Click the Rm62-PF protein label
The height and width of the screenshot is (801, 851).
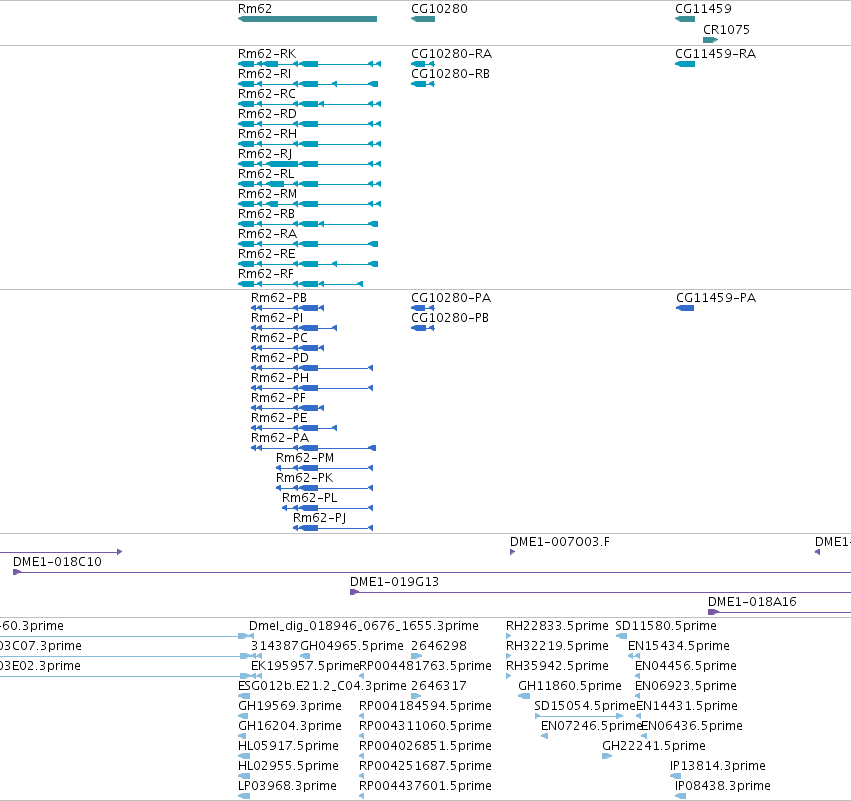point(278,398)
